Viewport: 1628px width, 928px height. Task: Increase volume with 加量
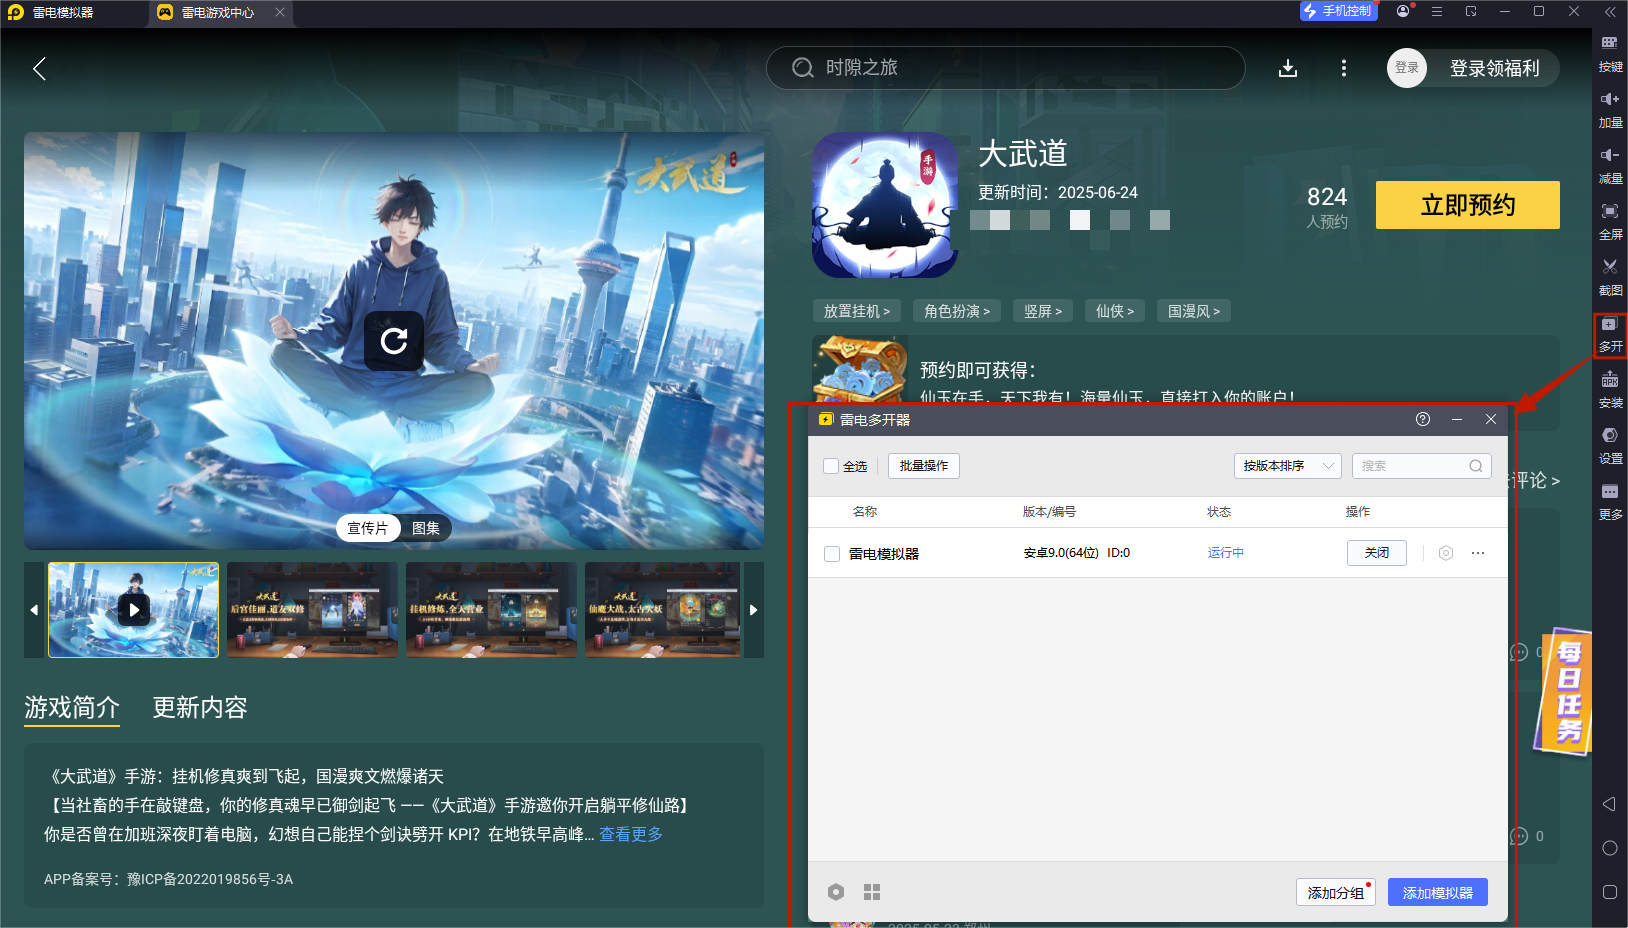point(1610,110)
